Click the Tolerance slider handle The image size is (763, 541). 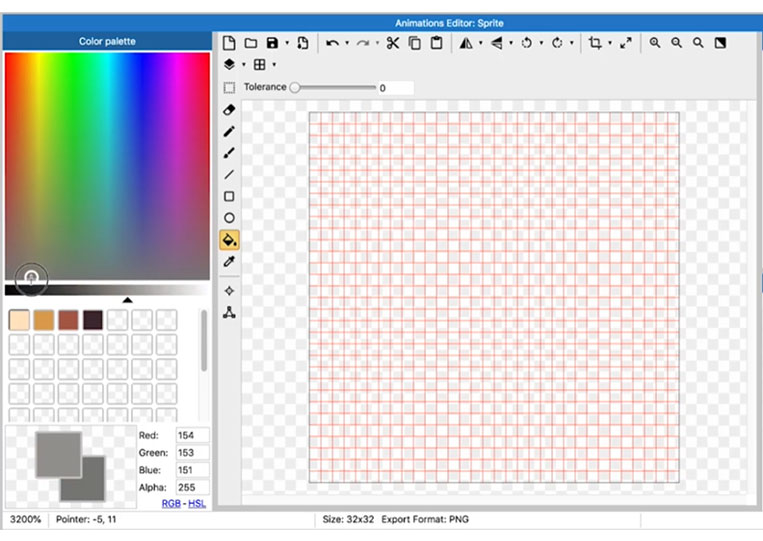pos(294,88)
